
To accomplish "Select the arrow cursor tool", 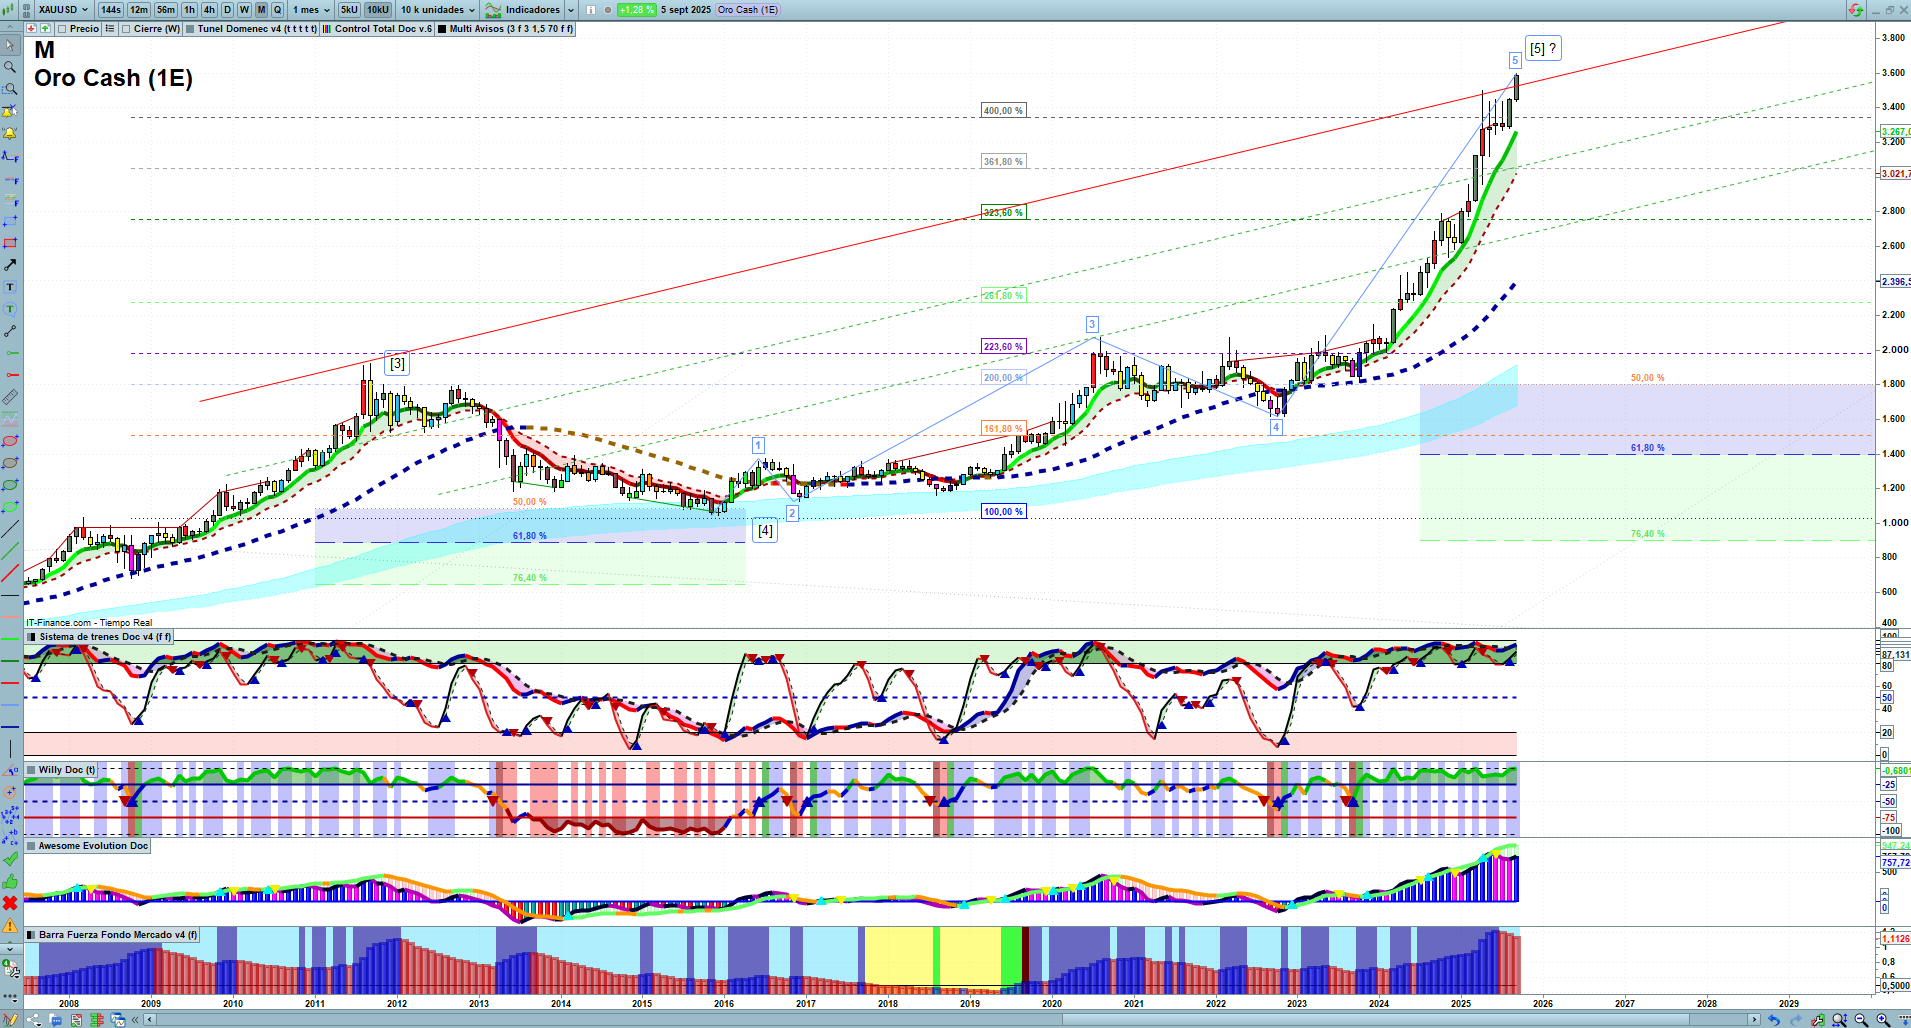I will tap(10, 45).
